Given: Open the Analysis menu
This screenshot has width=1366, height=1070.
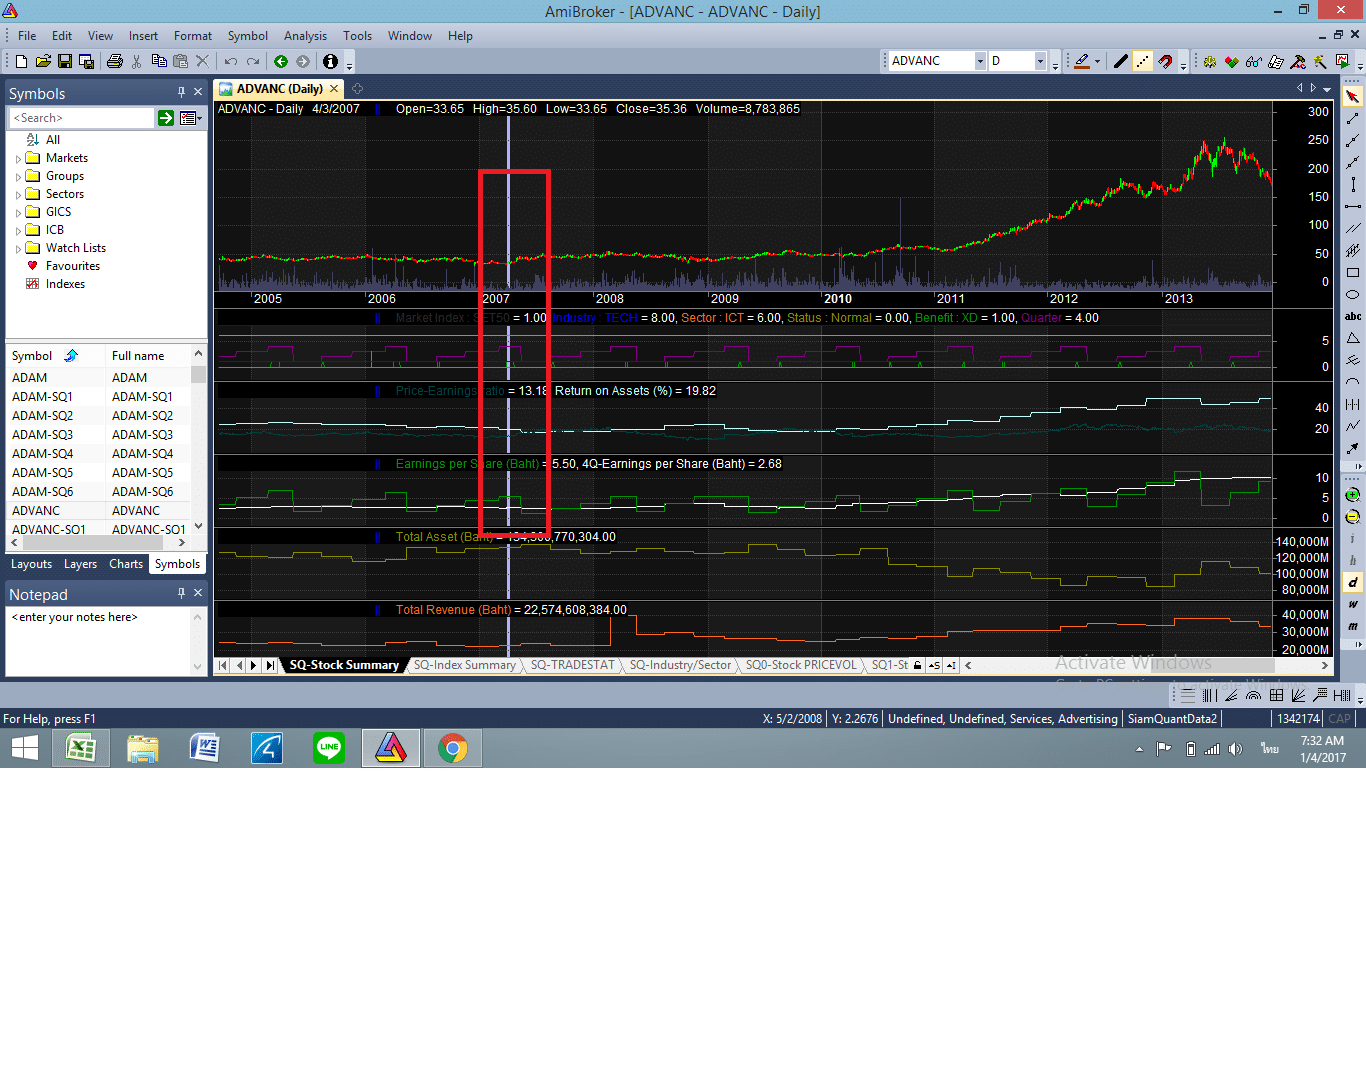Looking at the screenshot, I should 305,36.
